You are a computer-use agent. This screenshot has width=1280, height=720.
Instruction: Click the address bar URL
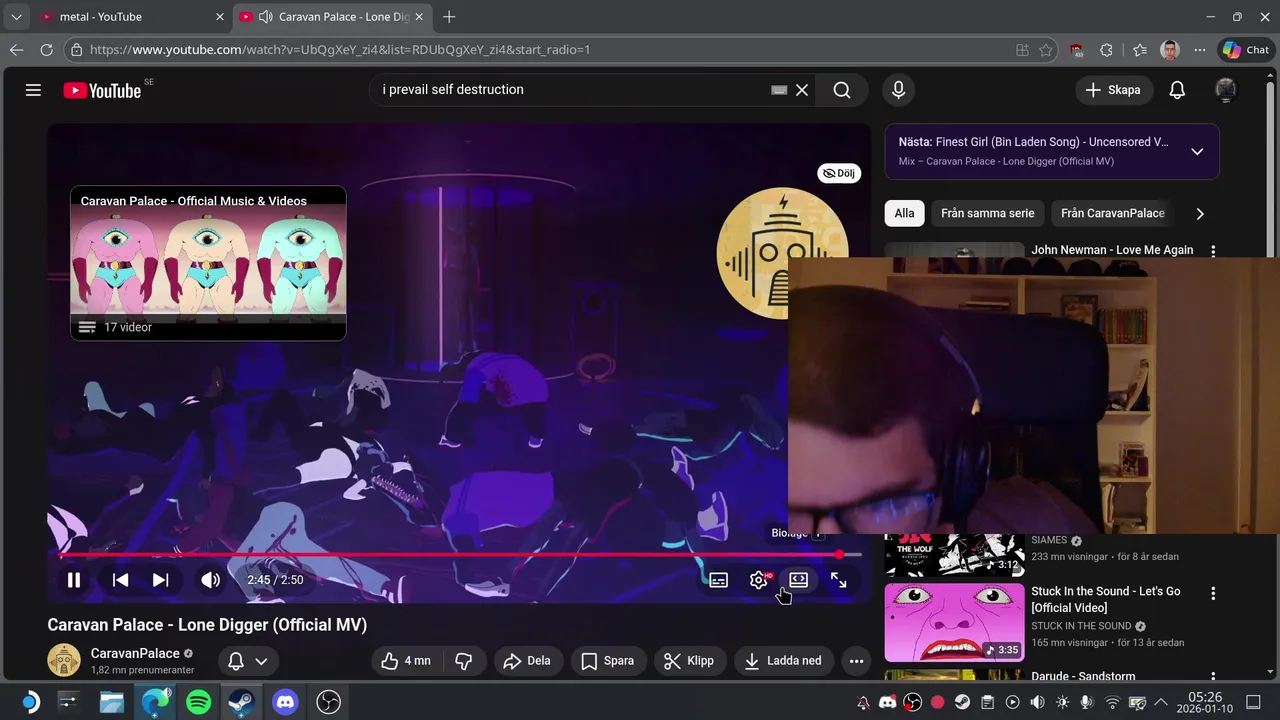pyautogui.click(x=340, y=50)
